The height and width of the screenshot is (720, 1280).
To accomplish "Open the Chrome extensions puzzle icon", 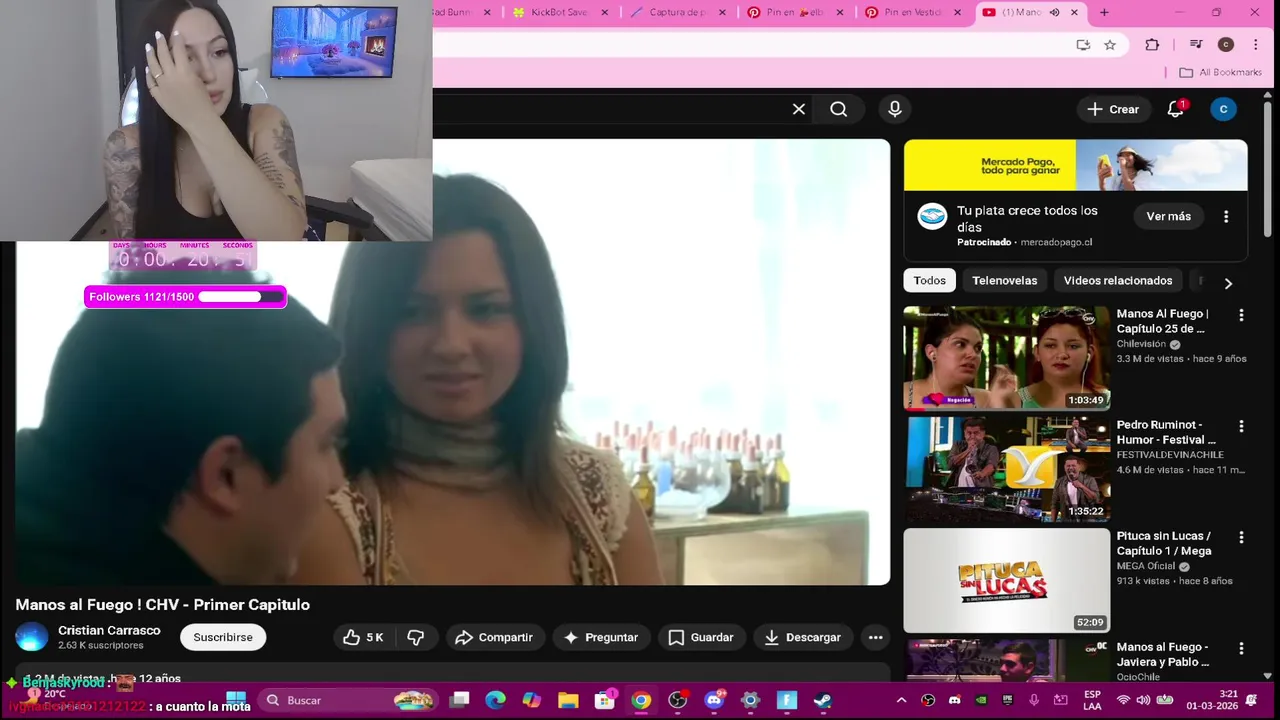I will 1152,45.
